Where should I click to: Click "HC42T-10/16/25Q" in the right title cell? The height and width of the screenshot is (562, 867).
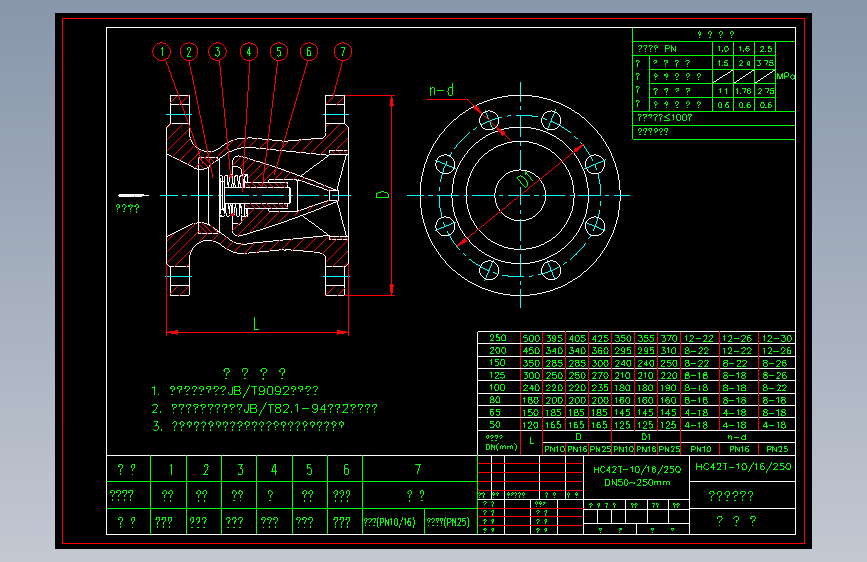click(743, 467)
